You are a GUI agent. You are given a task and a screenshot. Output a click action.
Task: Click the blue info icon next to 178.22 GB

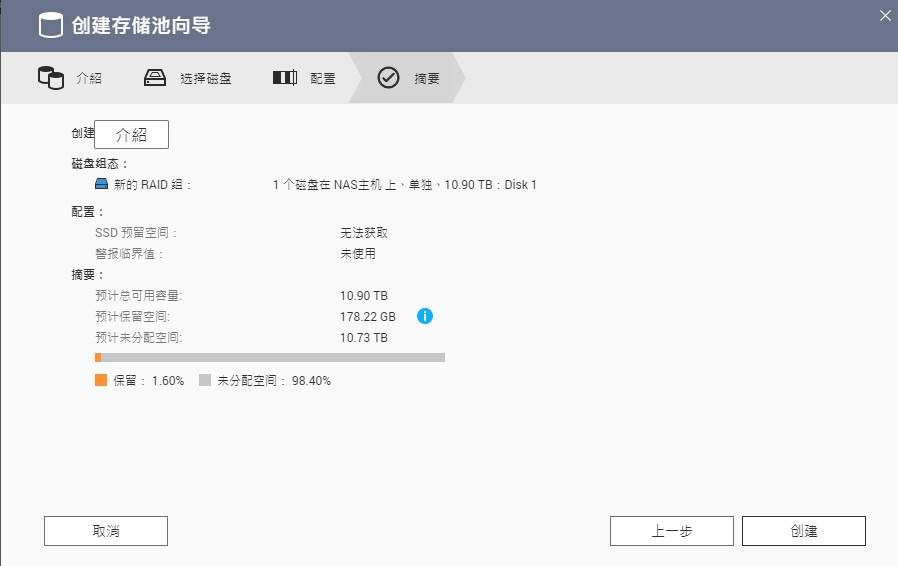[425, 316]
